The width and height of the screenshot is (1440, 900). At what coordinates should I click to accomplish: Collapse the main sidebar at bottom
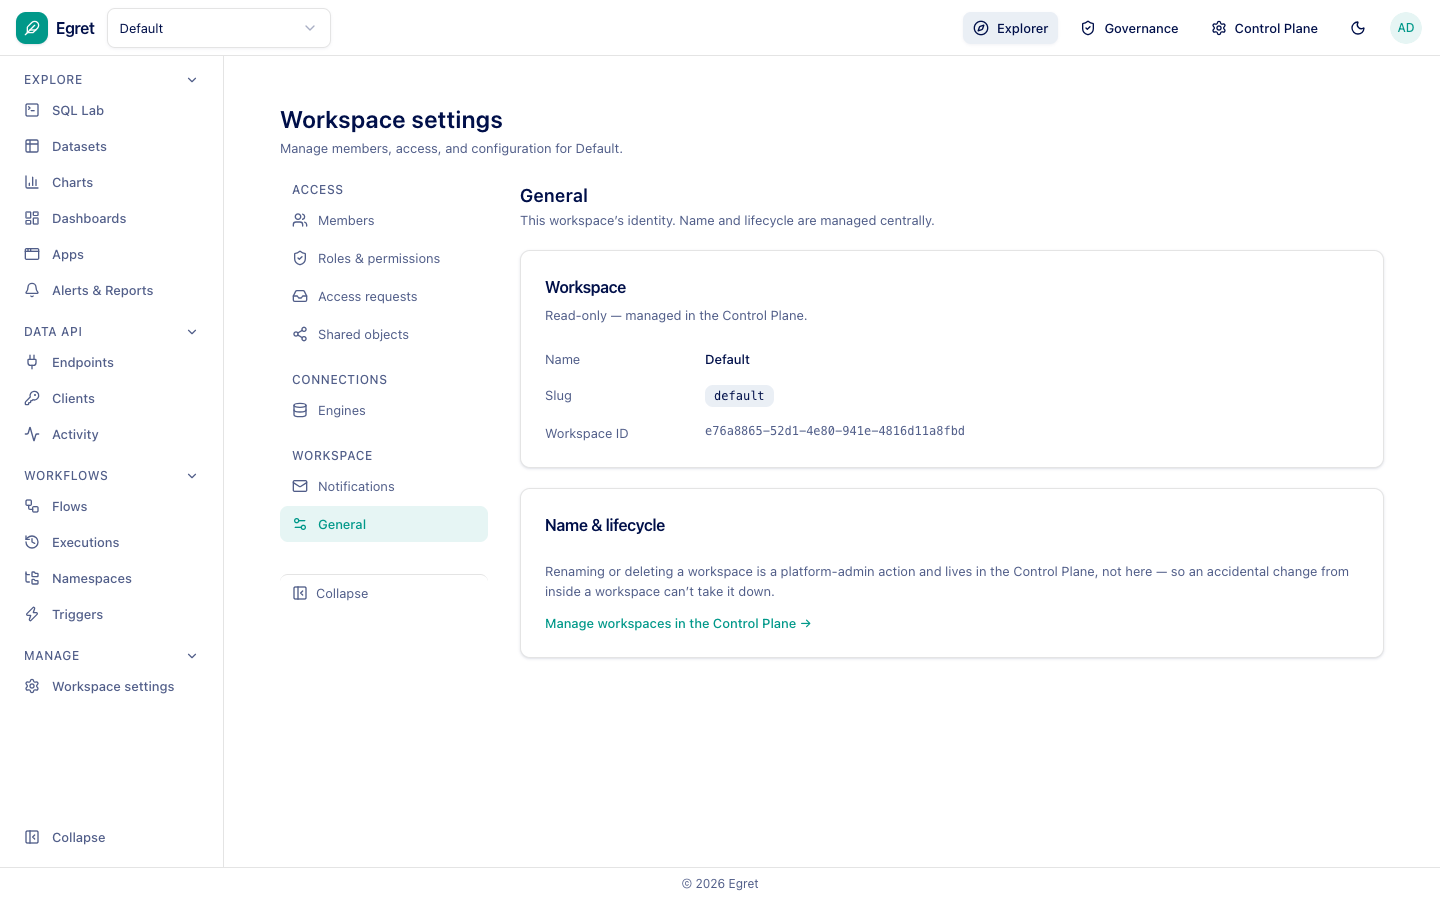(111, 838)
